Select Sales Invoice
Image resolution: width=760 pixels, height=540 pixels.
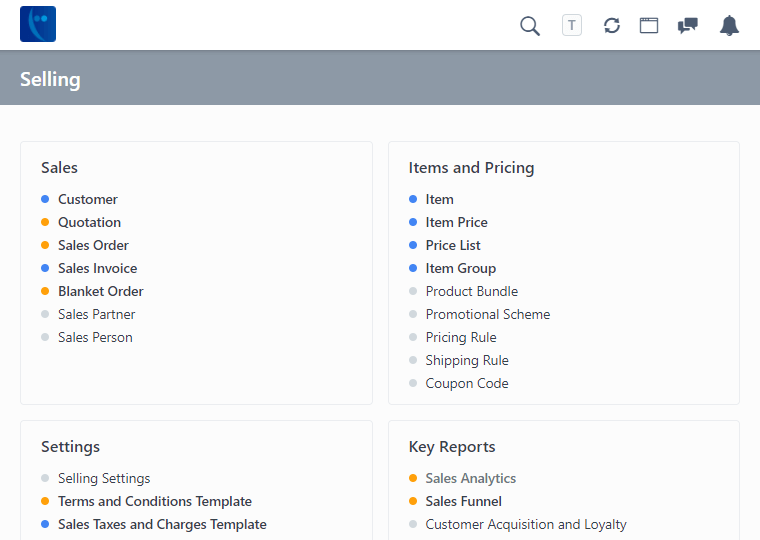pos(97,268)
